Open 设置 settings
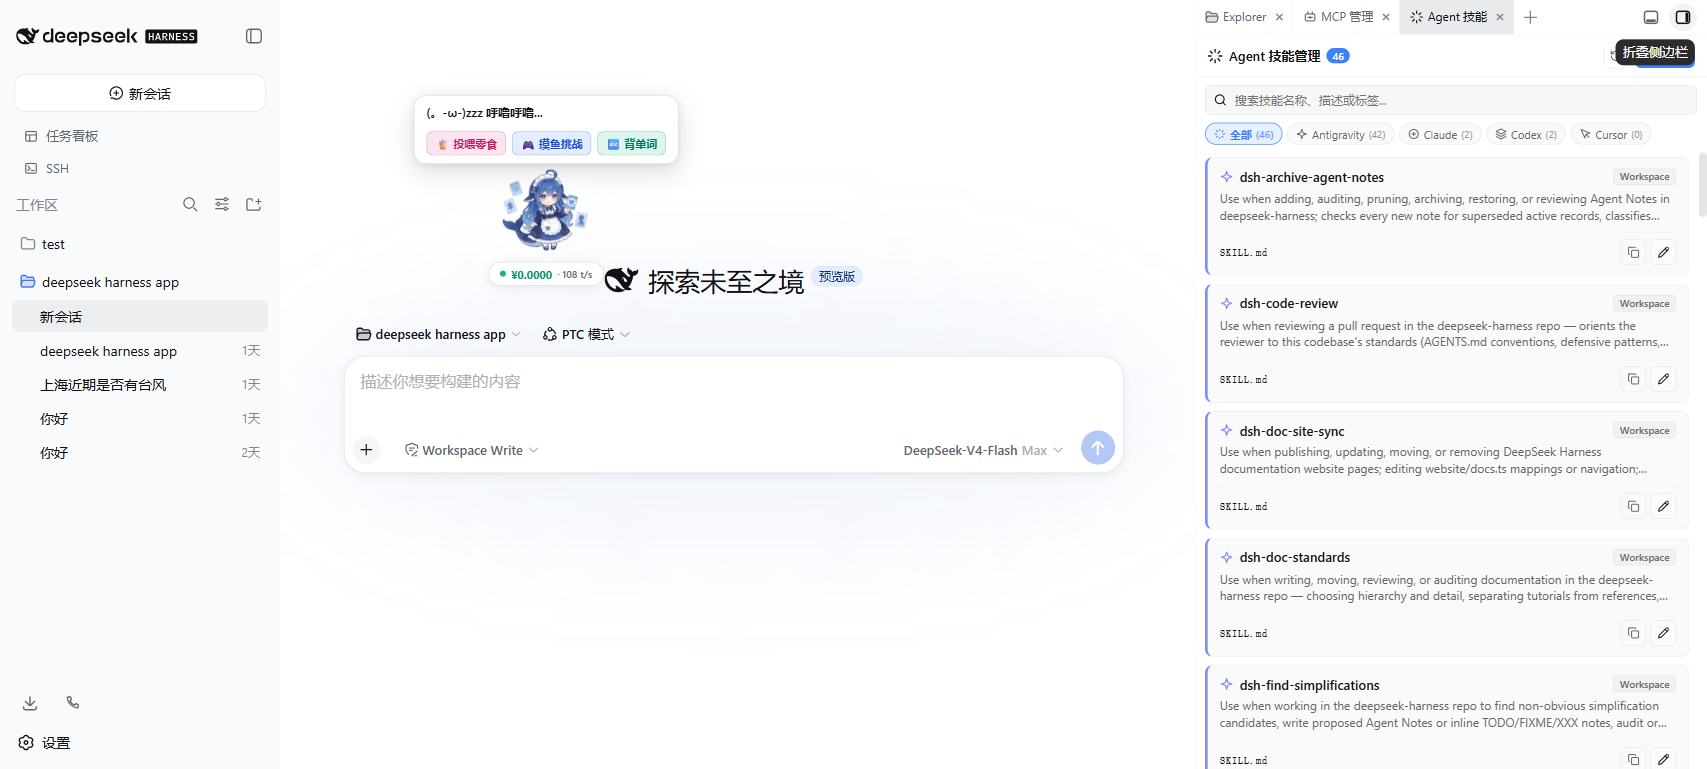The width and height of the screenshot is (1707, 769). (45, 743)
